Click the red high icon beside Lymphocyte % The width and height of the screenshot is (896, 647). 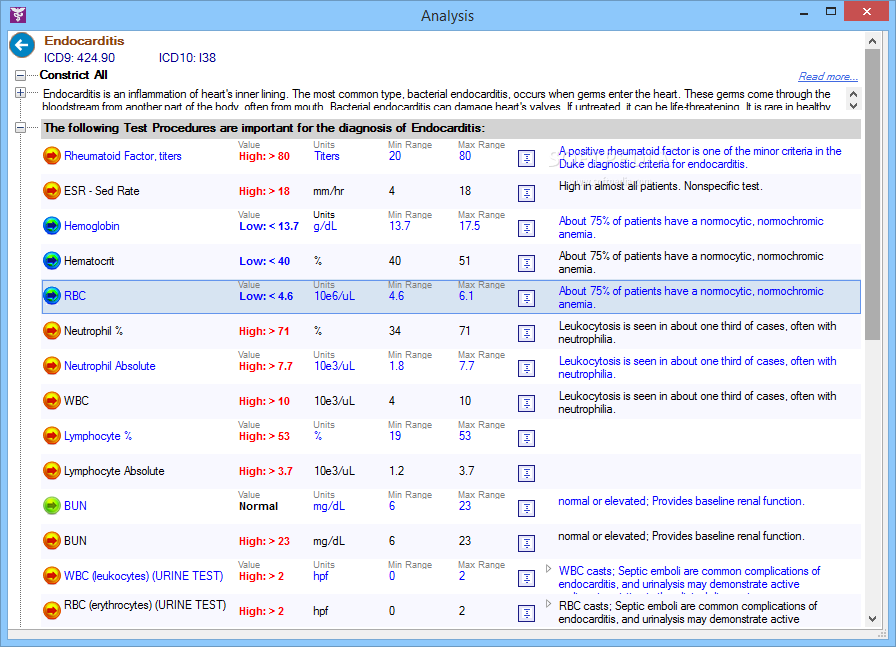click(52, 436)
